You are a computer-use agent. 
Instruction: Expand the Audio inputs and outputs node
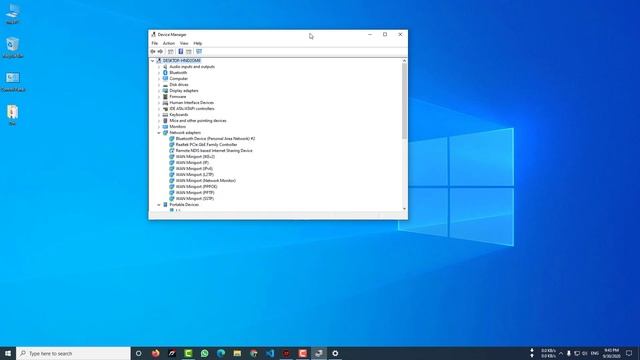pos(159,67)
